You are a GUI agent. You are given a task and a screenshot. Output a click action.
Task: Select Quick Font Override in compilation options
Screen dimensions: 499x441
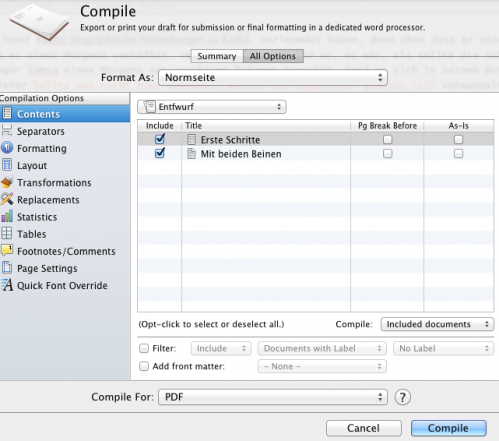click(65, 285)
